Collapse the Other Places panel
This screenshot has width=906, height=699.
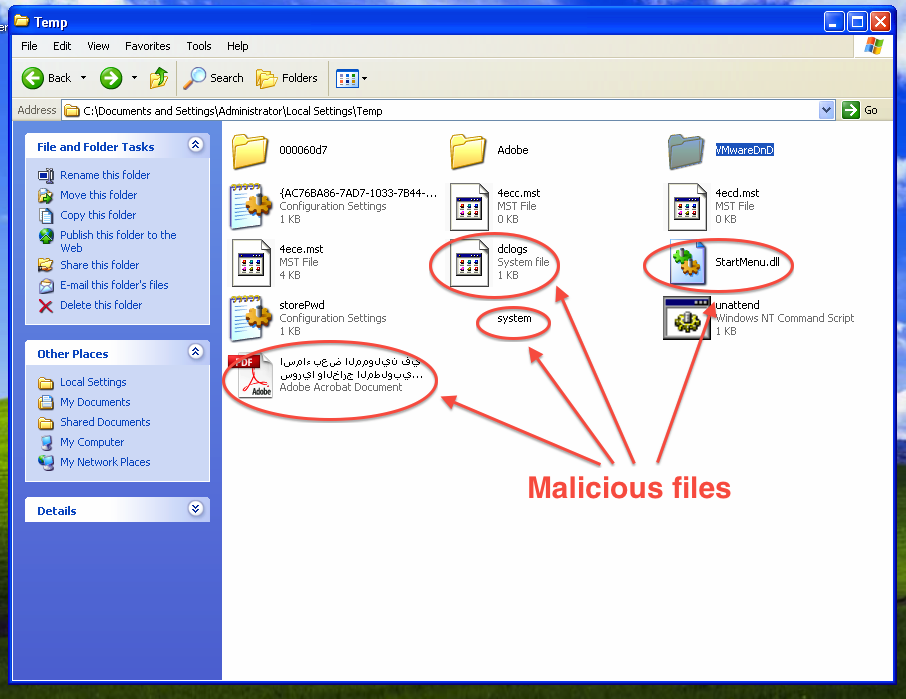point(195,353)
